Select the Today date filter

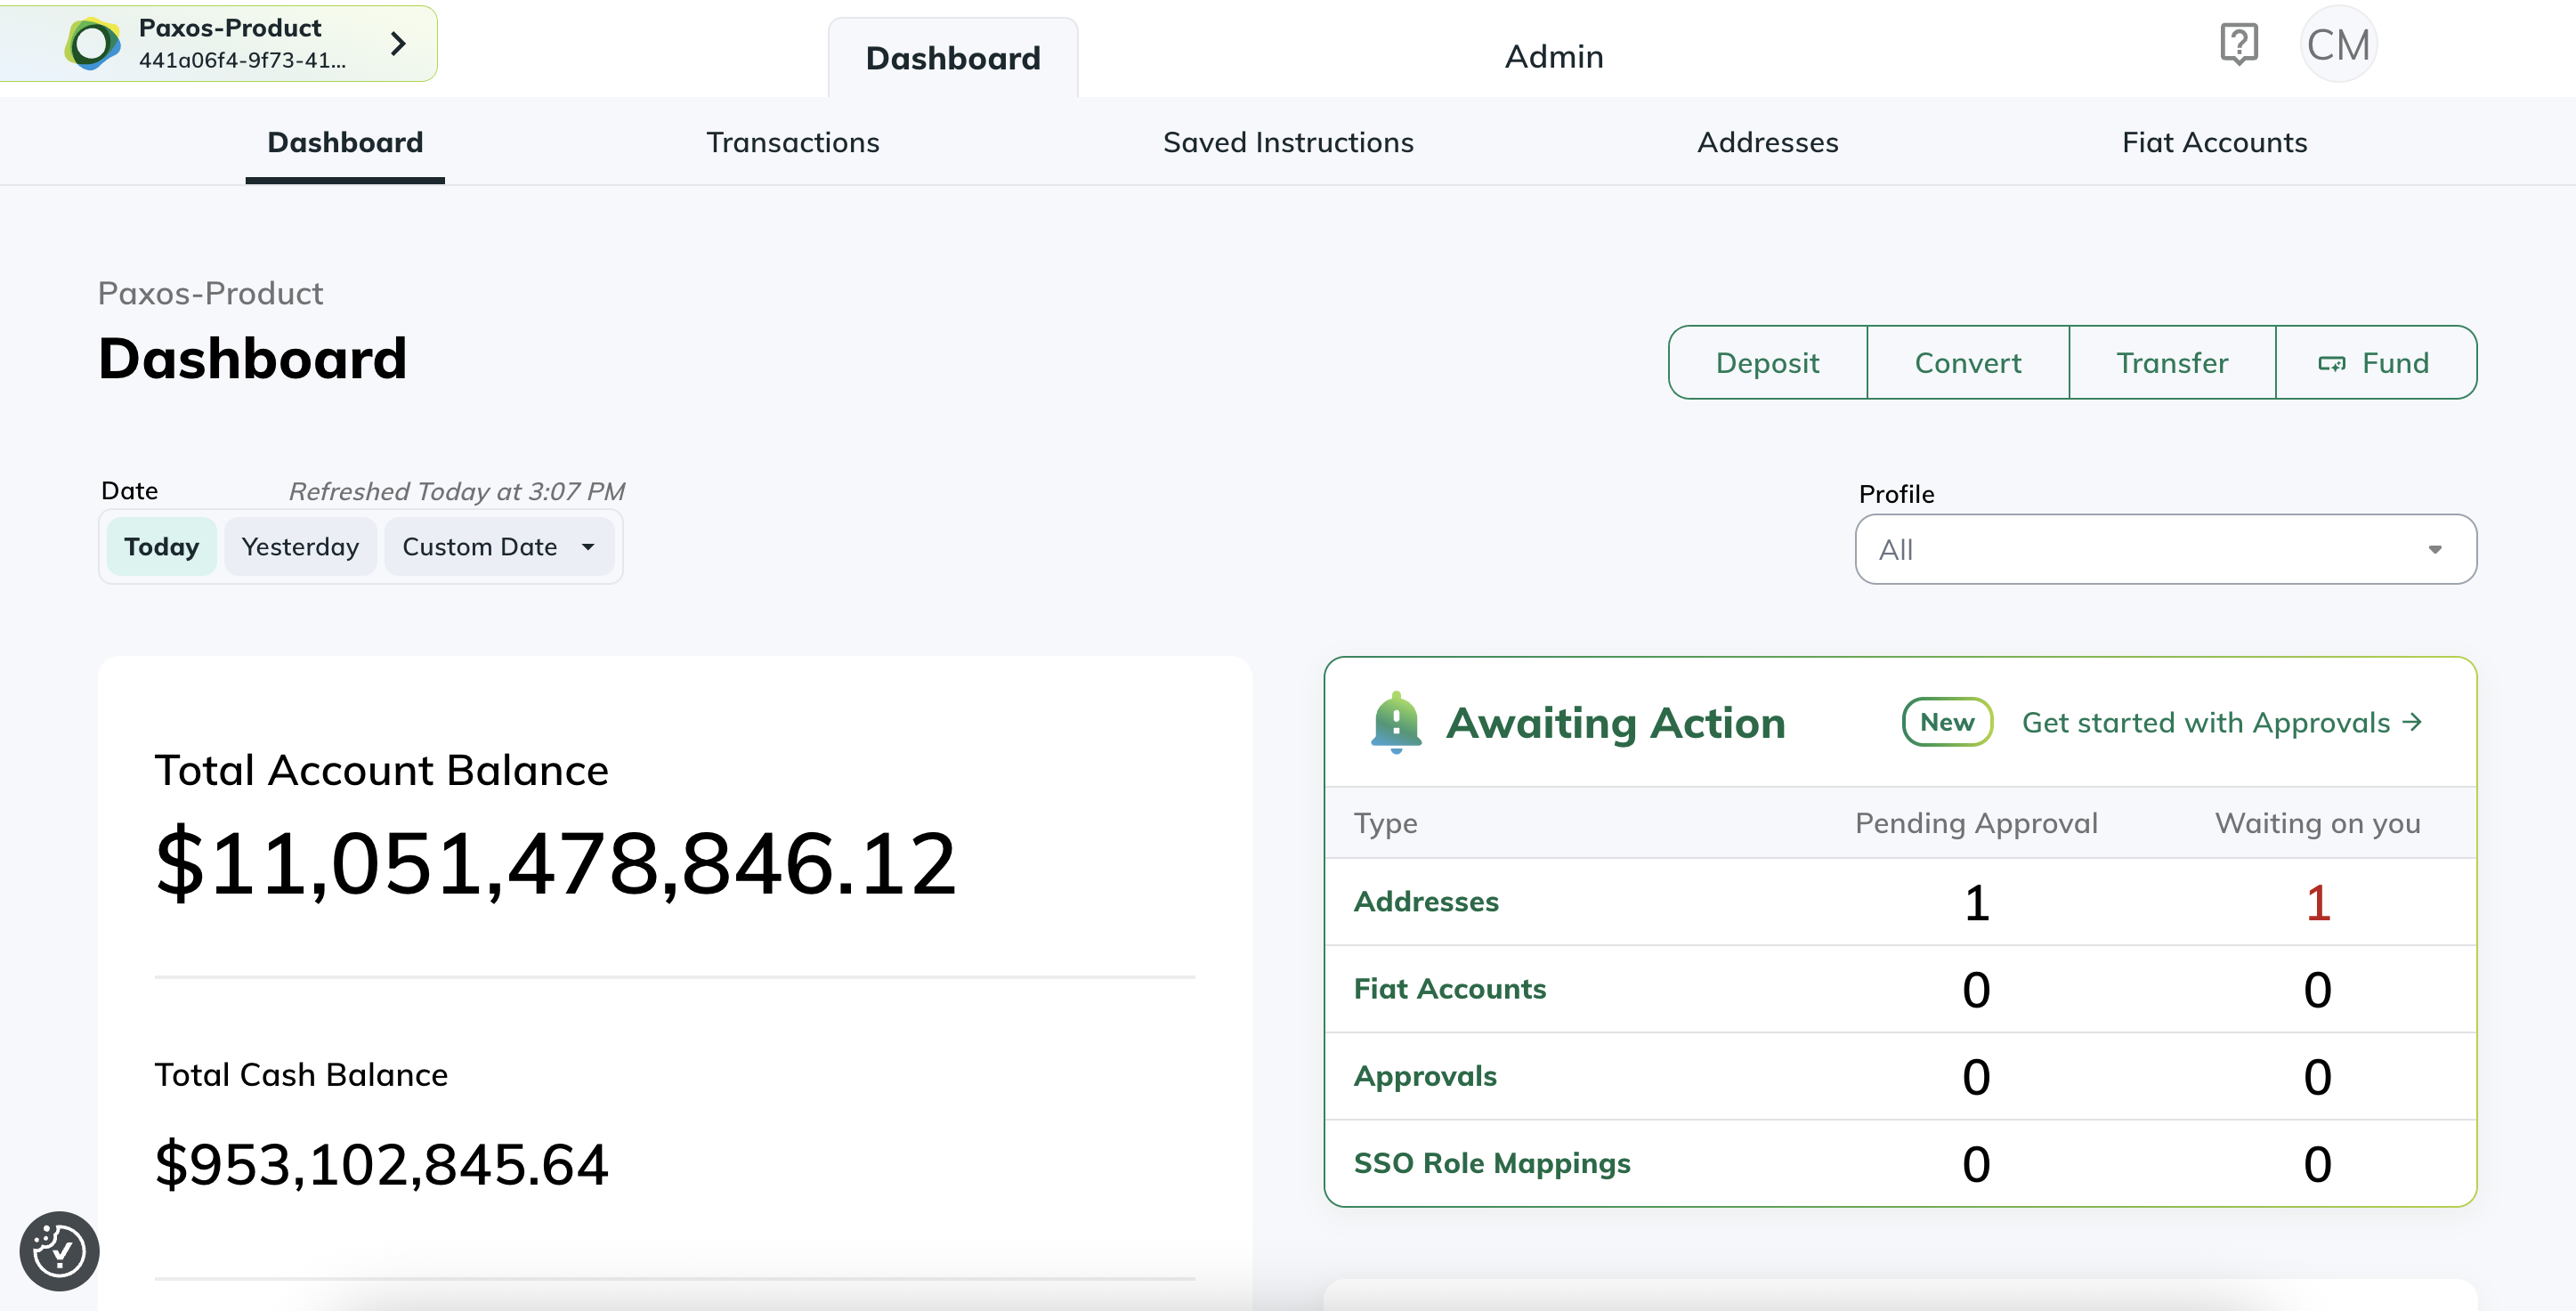161,547
